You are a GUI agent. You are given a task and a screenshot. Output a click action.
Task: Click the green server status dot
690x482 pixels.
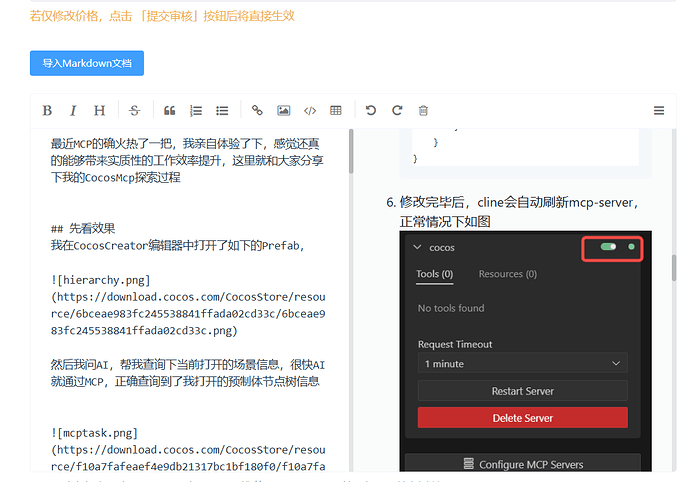coord(631,247)
